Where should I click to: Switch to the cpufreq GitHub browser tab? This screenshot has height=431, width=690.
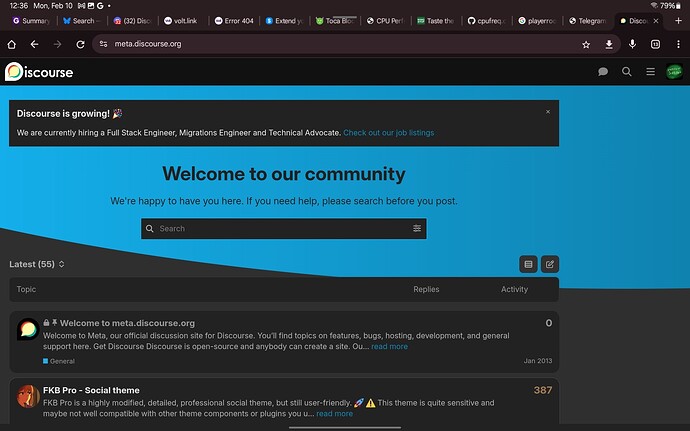(x=487, y=21)
